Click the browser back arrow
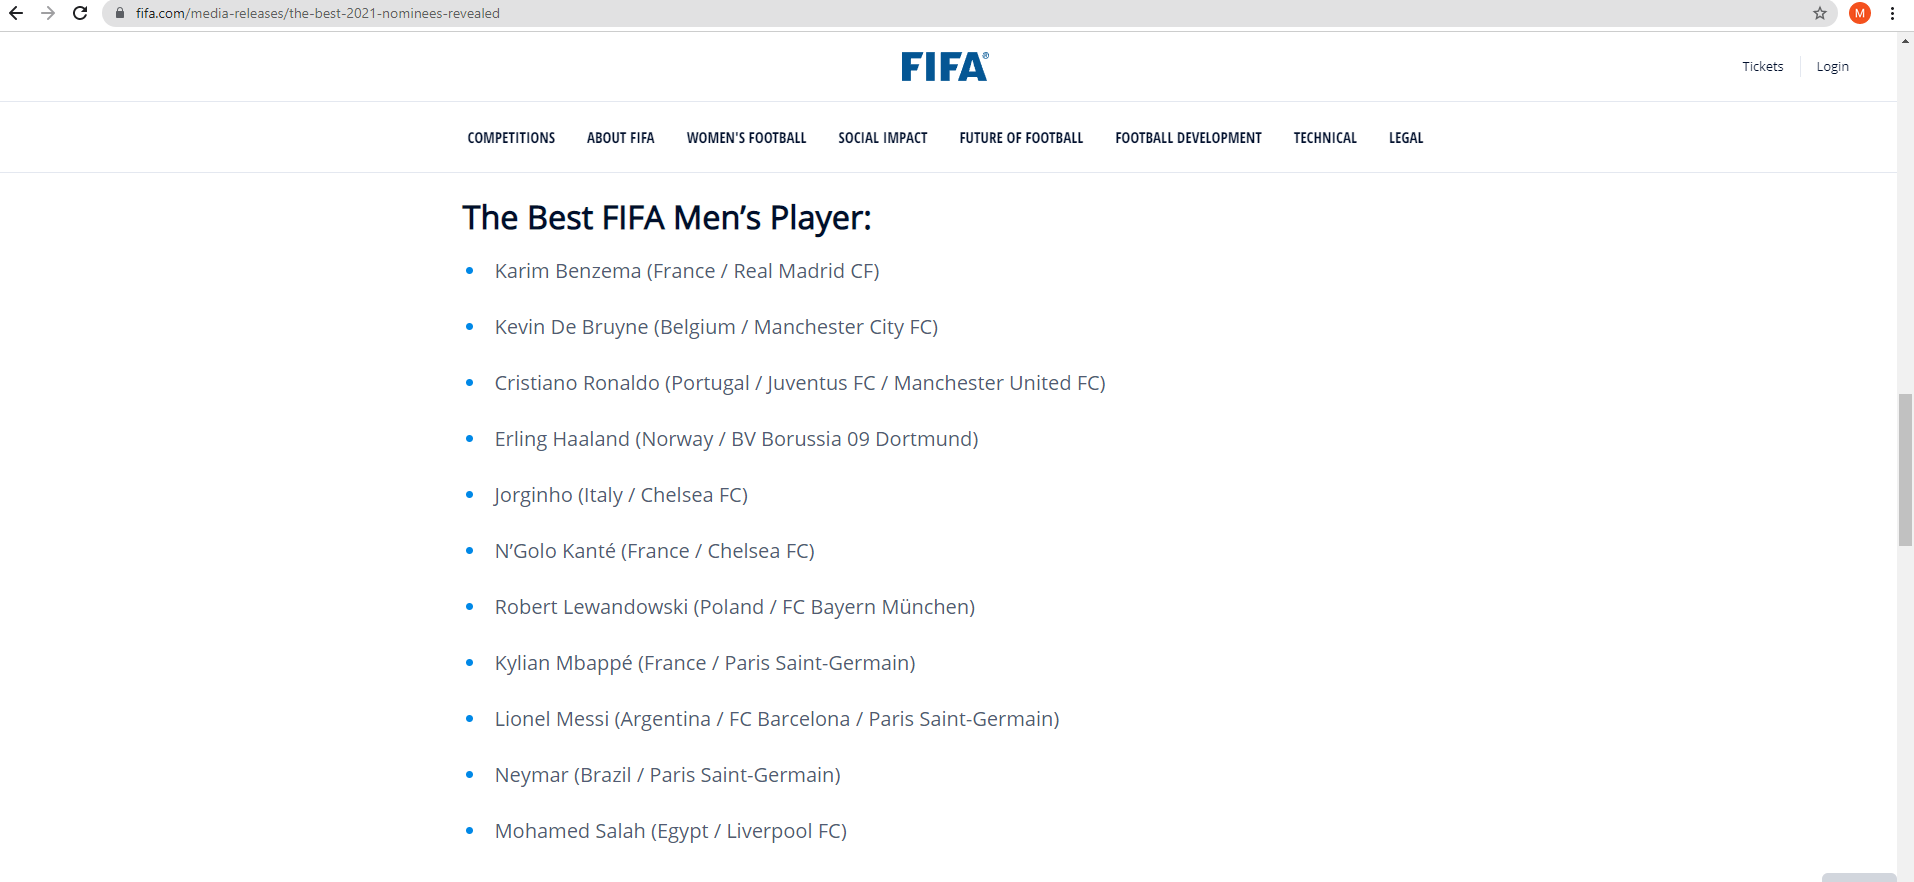This screenshot has height=882, width=1914. (x=16, y=13)
